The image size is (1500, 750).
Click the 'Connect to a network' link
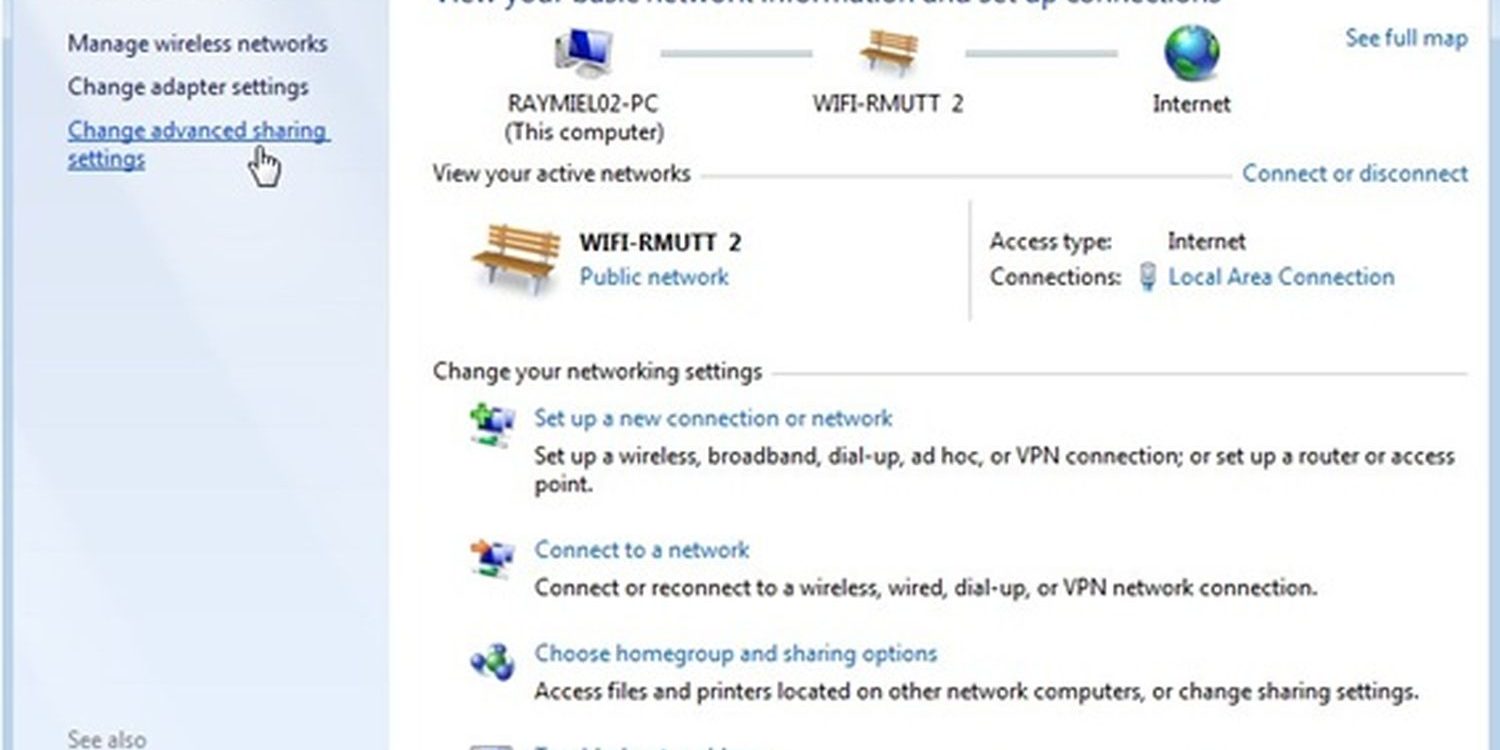641,550
